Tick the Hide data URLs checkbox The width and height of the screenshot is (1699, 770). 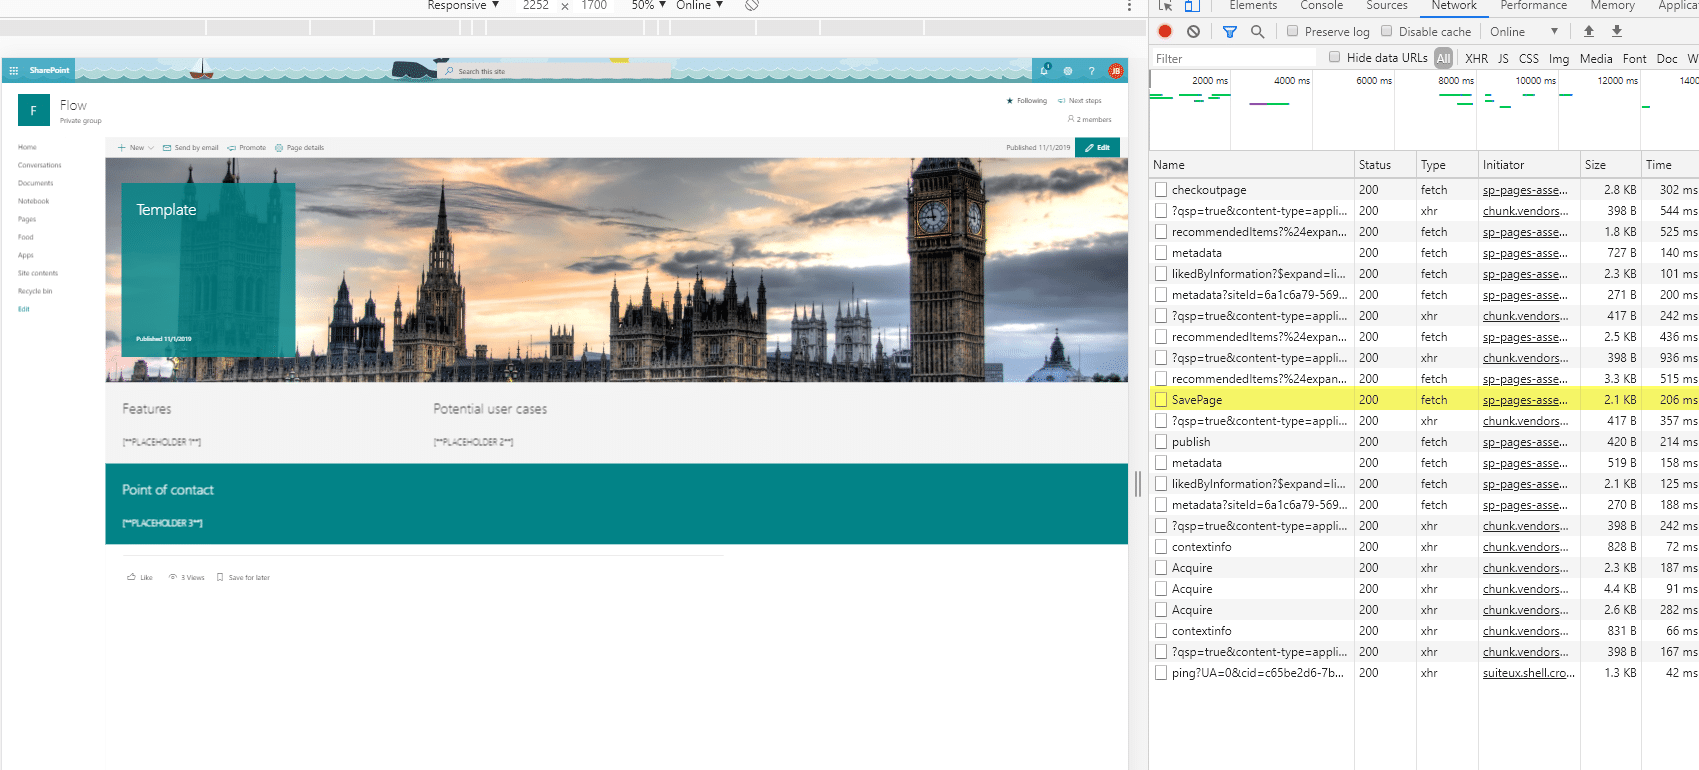click(1334, 57)
